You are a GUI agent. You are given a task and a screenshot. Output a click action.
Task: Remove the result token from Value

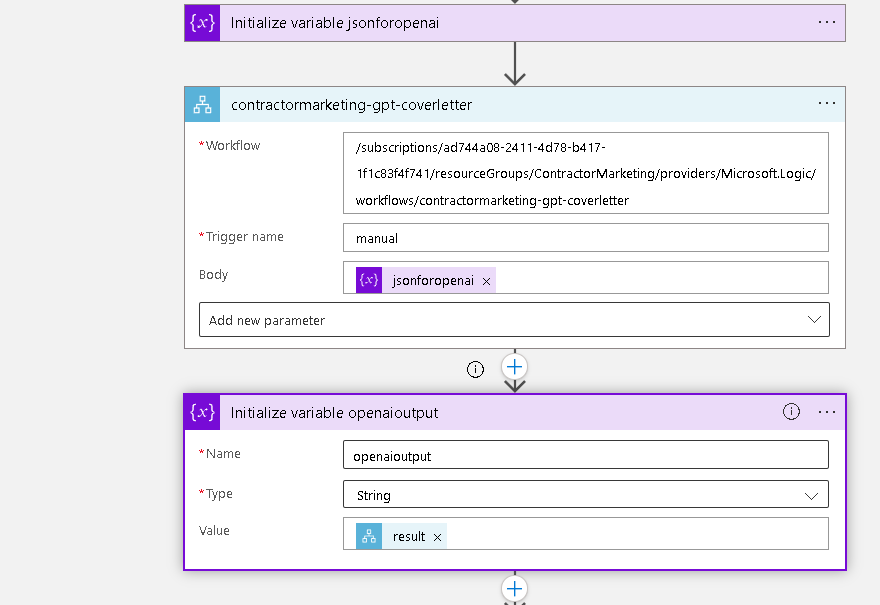(x=437, y=538)
